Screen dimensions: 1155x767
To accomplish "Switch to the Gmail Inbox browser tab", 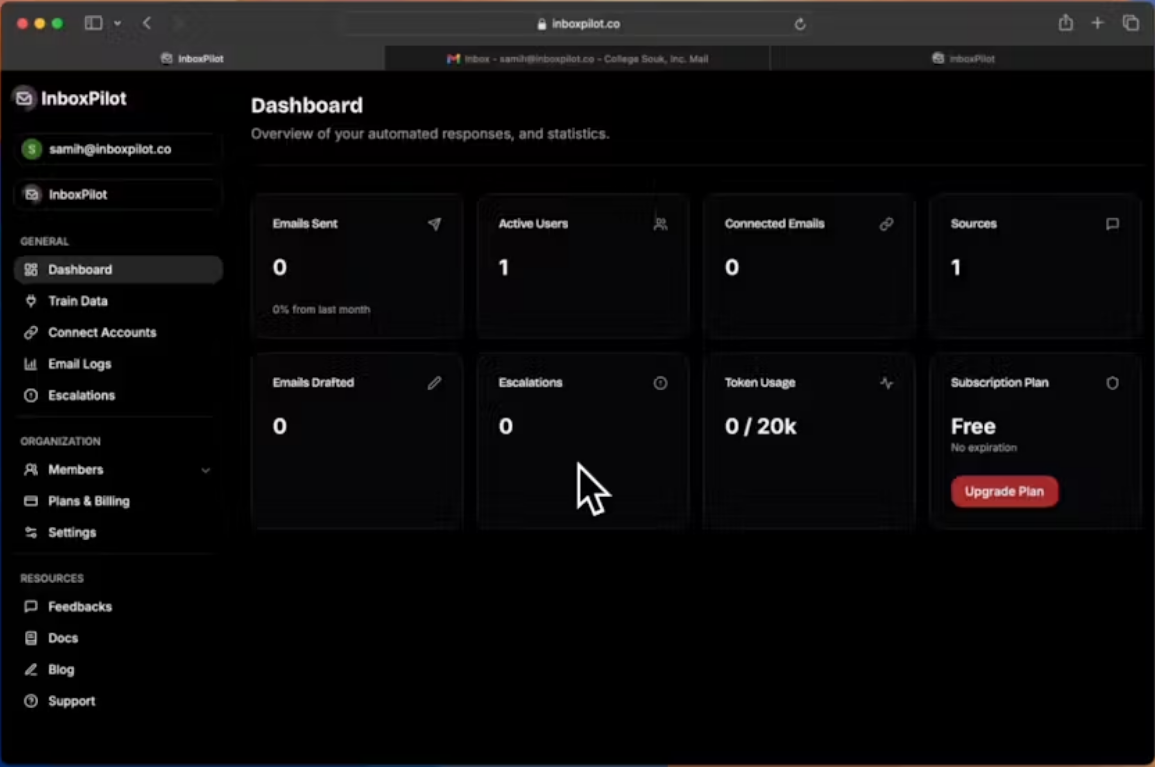I will tap(577, 58).
